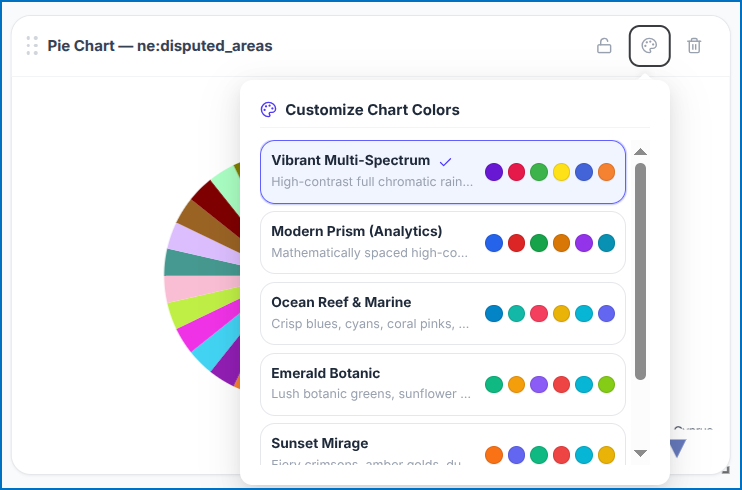This screenshot has width=742, height=490.
Task: Delete chart with trash icon
Action: coord(694,46)
